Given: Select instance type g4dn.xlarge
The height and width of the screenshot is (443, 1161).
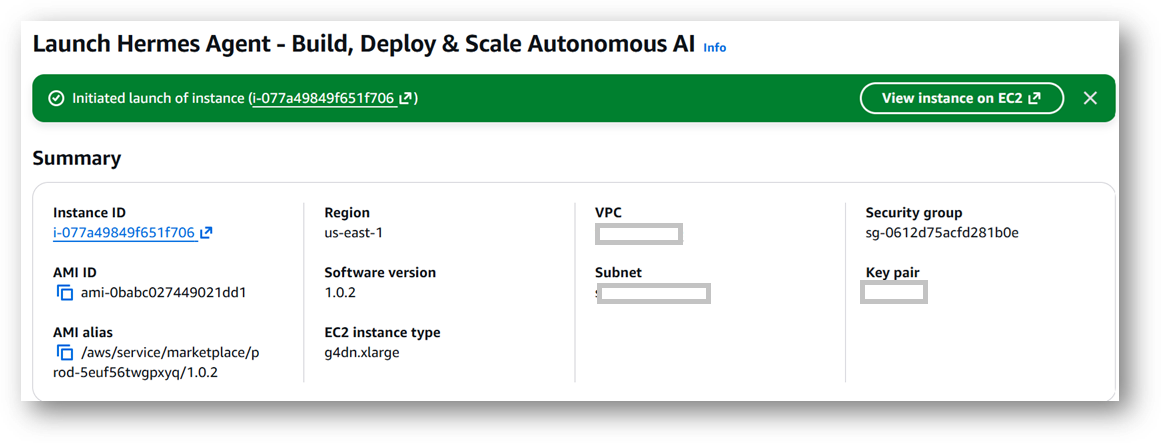Looking at the screenshot, I should click(x=362, y=353).
